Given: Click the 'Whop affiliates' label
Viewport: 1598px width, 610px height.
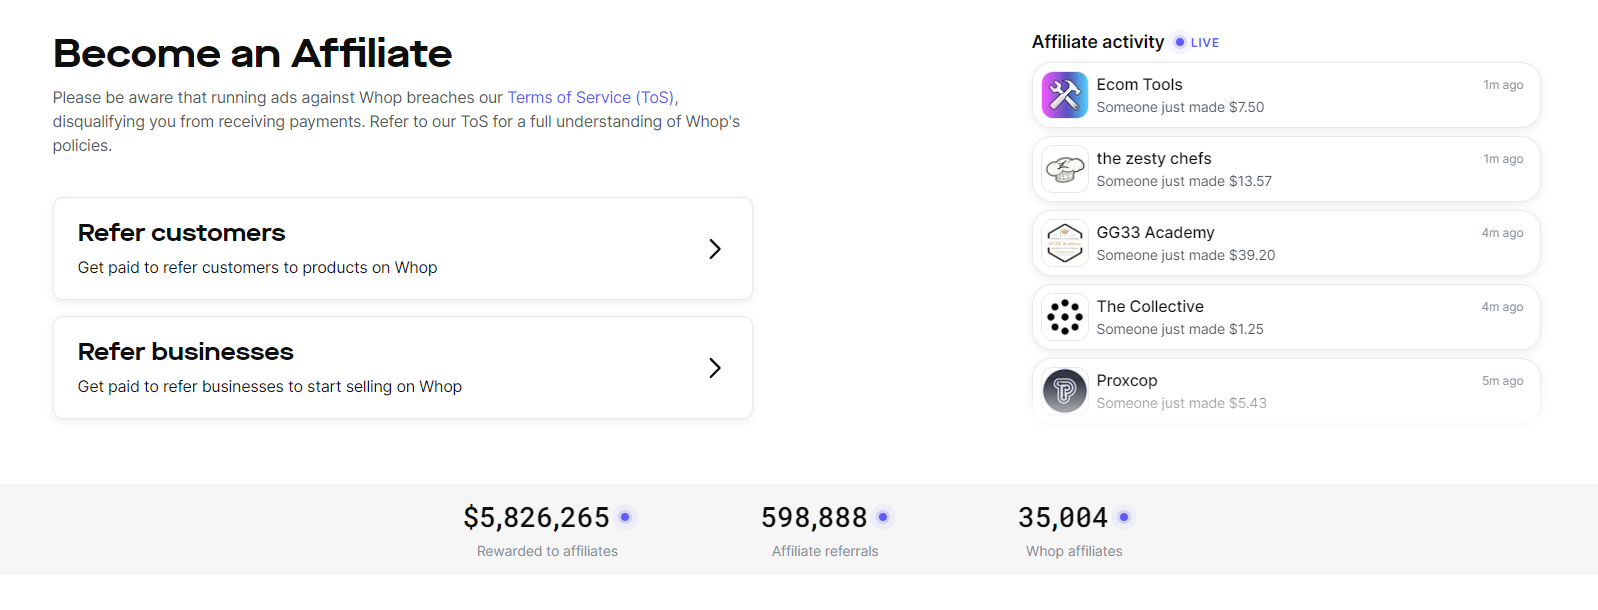Looking at the screenshot, I should tap(1074, 551).
